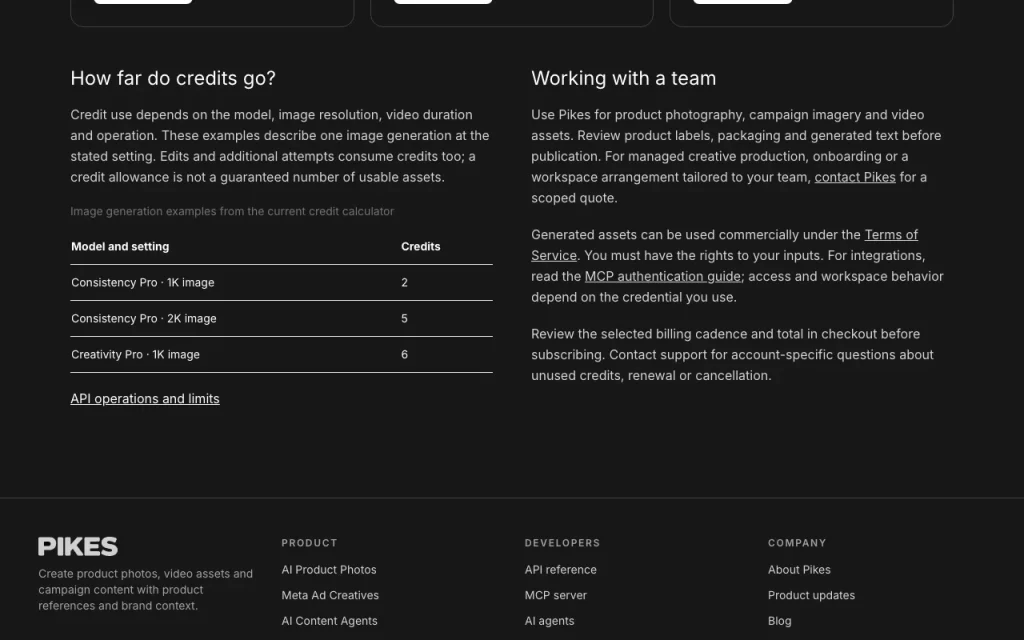
Task: Click the white button in right pricing card
Action: tap(743, 1)
